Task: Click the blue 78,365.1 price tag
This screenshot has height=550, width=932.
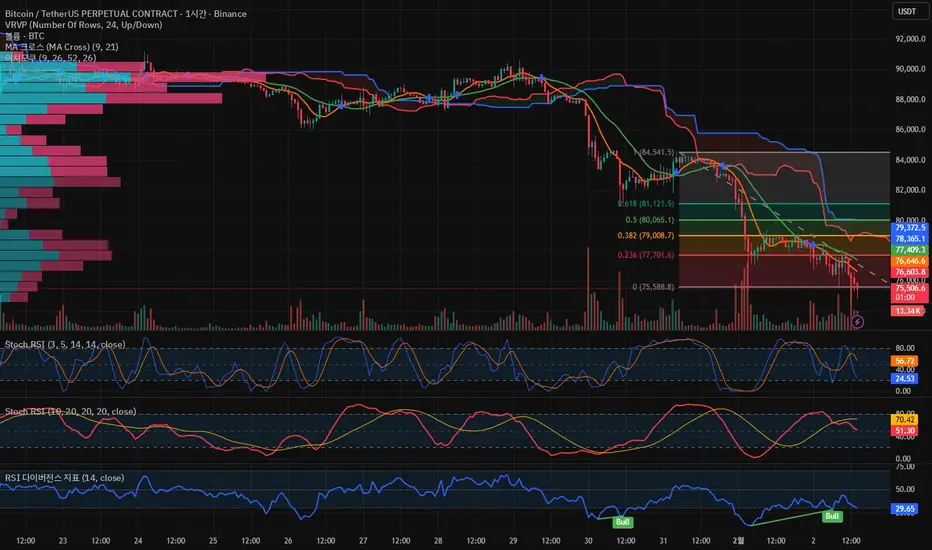Action: pyautogui.click(x=909, y=238)
